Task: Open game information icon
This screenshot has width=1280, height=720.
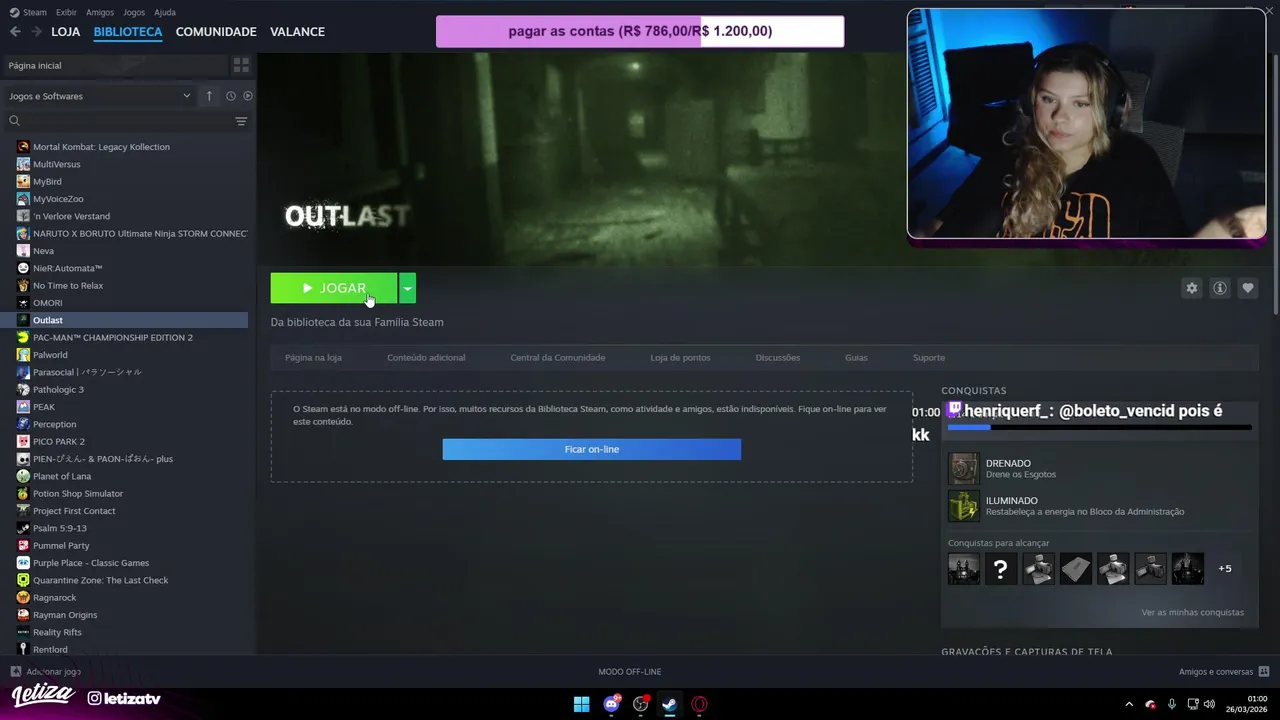Action: tap(1220, 288)
